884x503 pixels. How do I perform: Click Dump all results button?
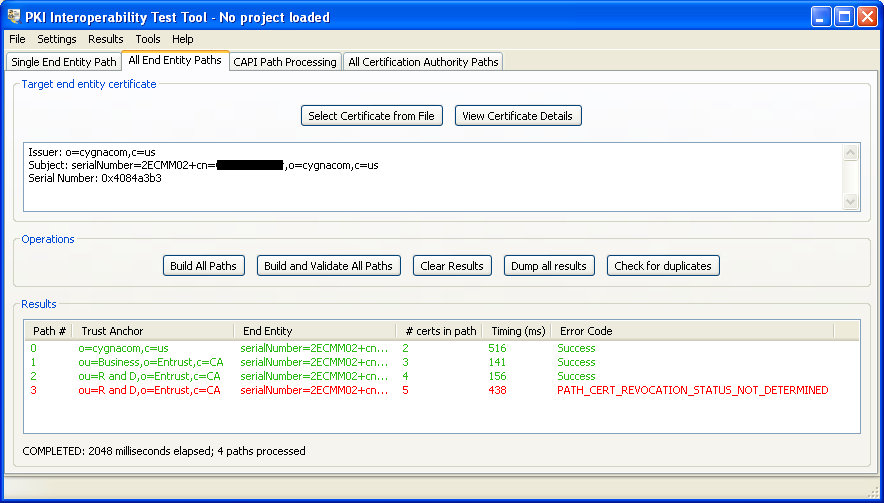coord(550,266)
